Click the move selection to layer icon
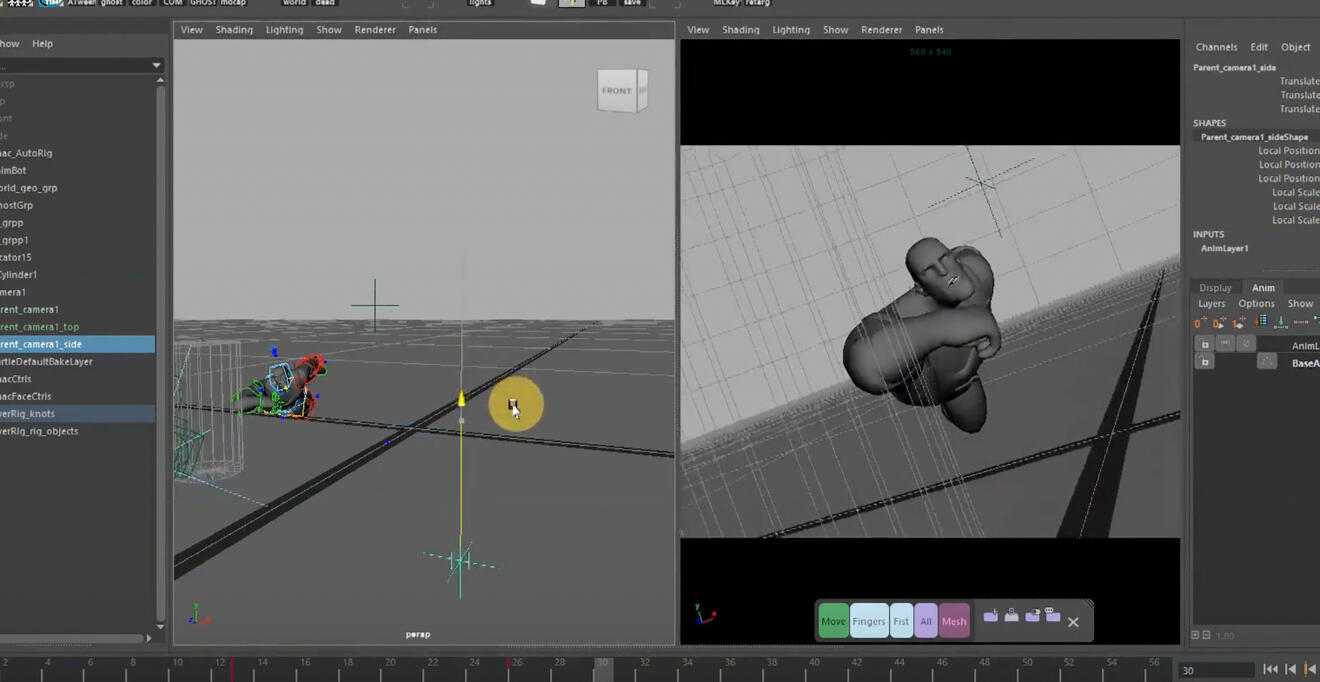The height and width of the screenshot is (682, 1320). click(1260, 321)
